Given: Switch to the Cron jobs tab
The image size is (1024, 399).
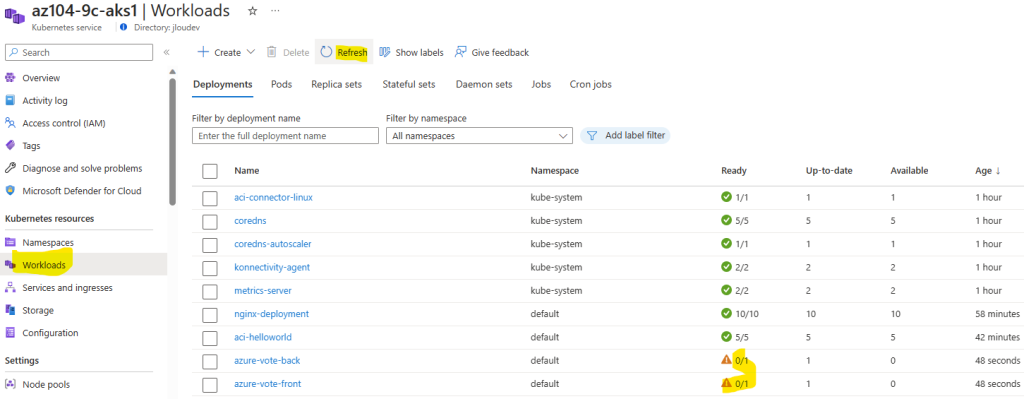Looking at the screenshot, I should tap(590, 84).
